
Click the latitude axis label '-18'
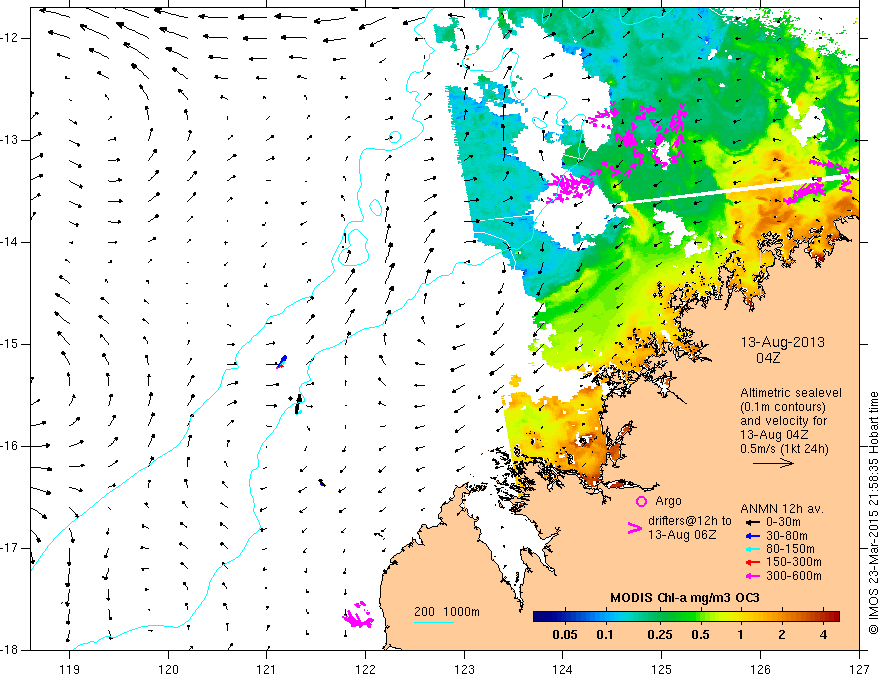coord(10,650)
